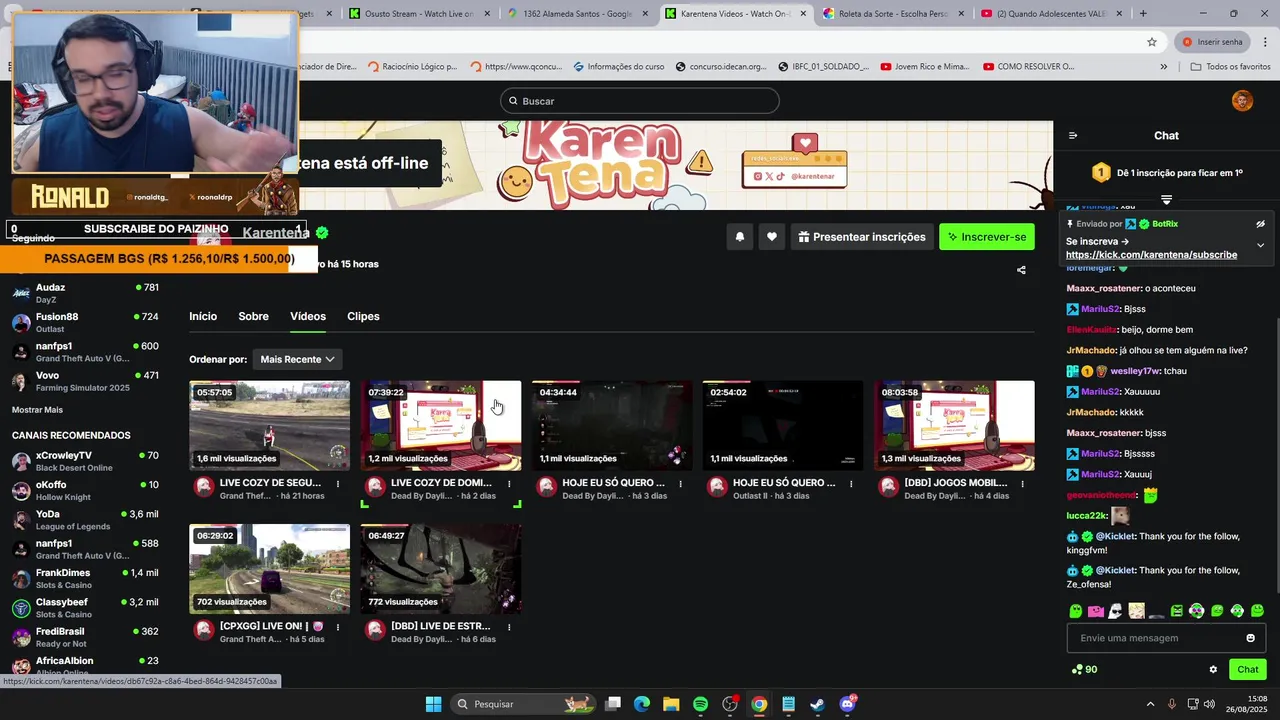Open FrediBrasil Ready or Not channel

pos(85,637)
